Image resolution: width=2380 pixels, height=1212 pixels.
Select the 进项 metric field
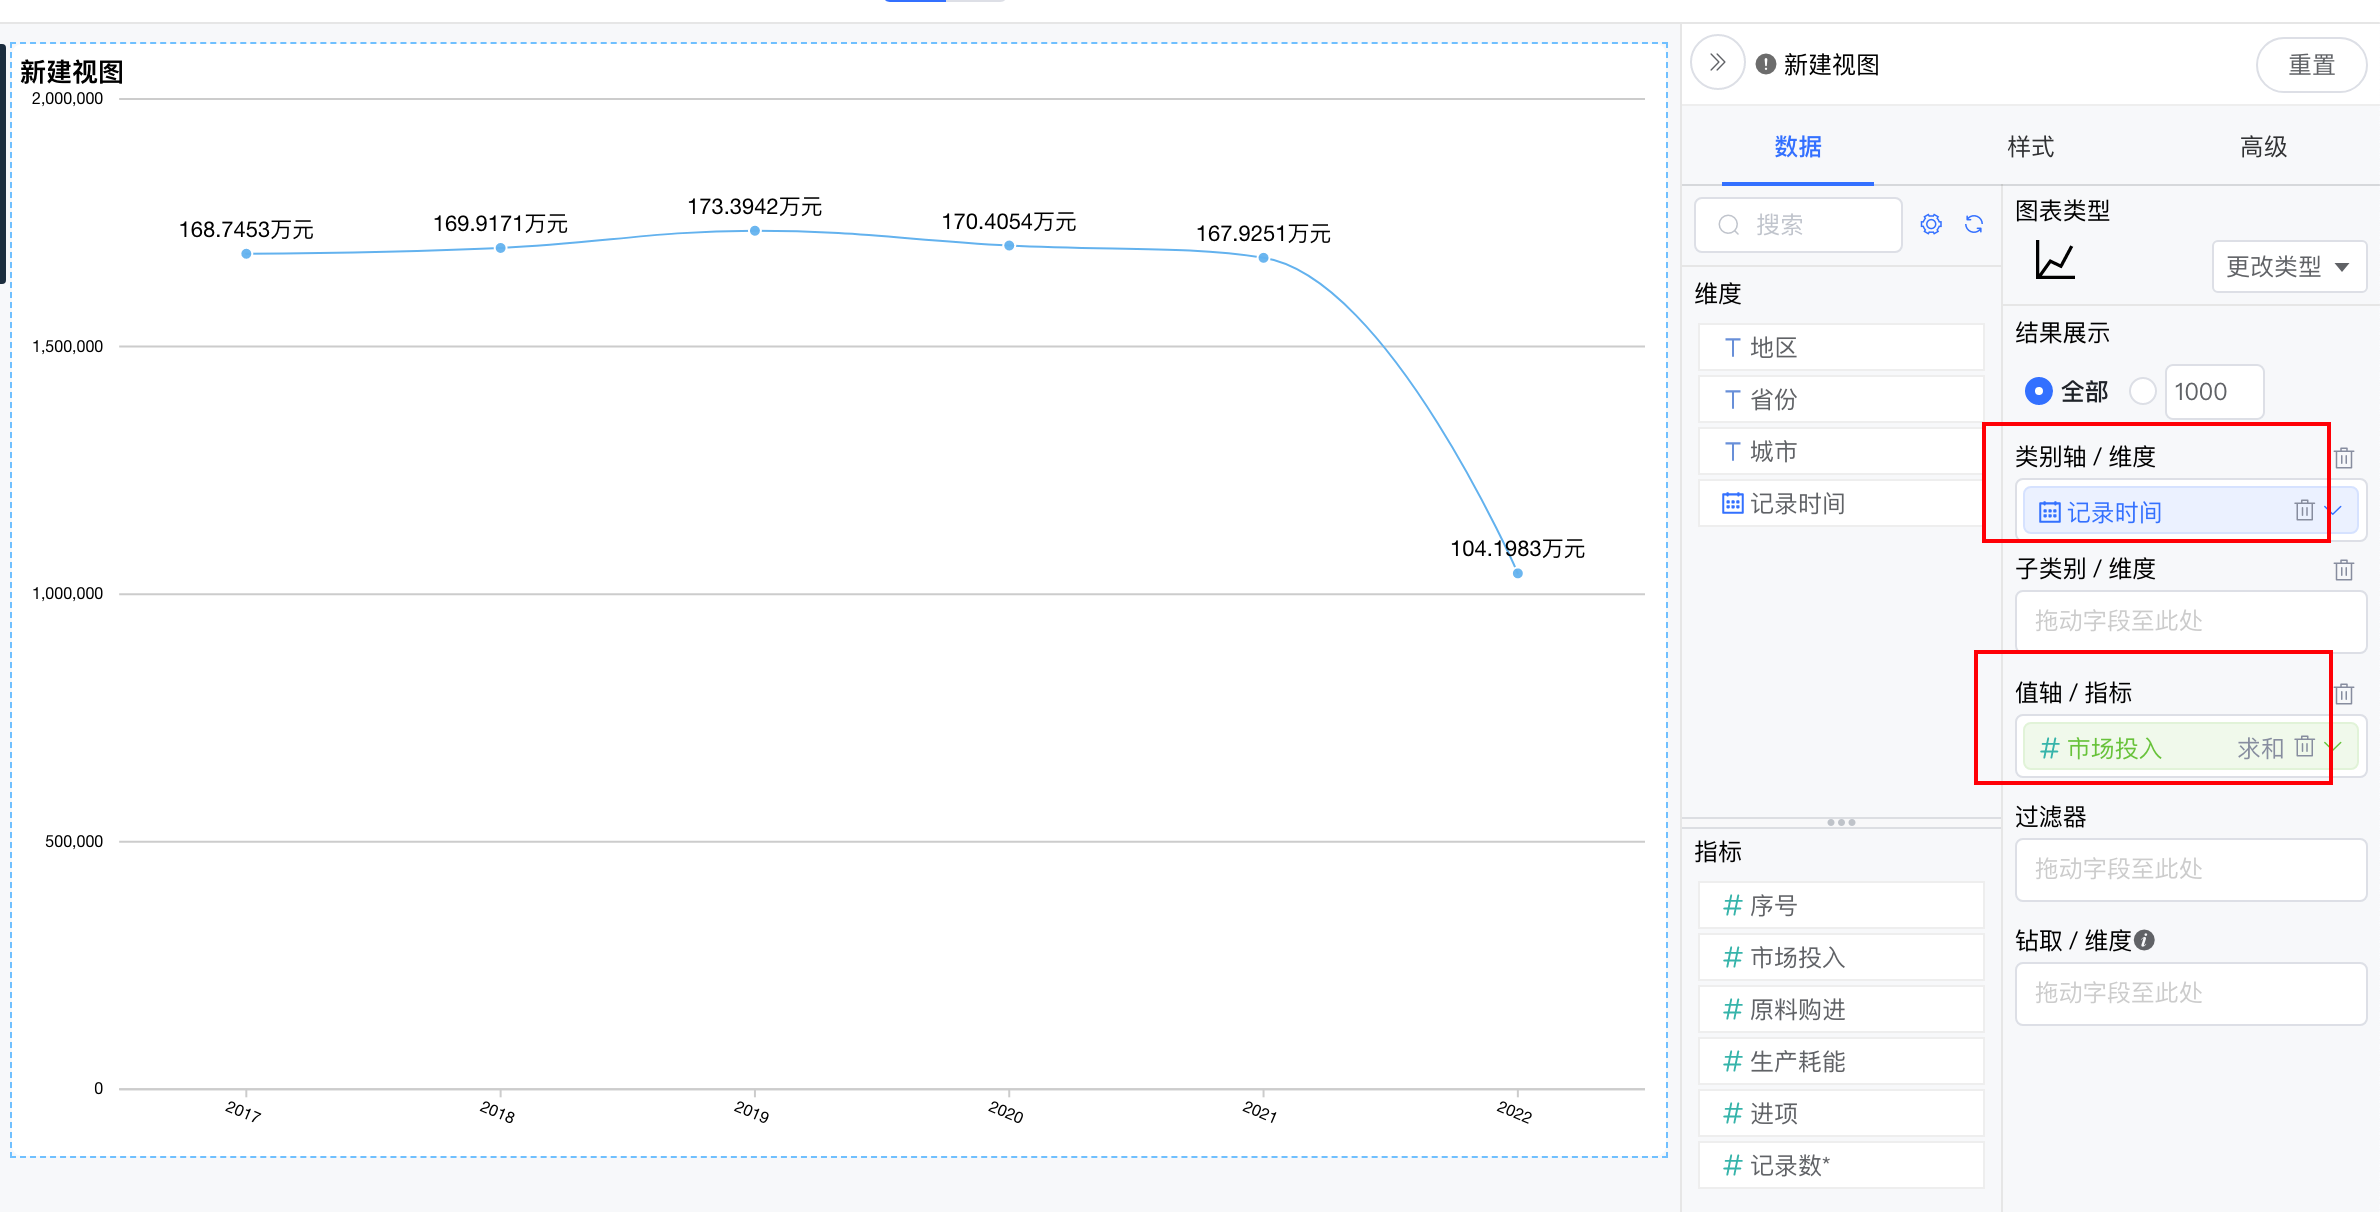tap(1841, 1113)
